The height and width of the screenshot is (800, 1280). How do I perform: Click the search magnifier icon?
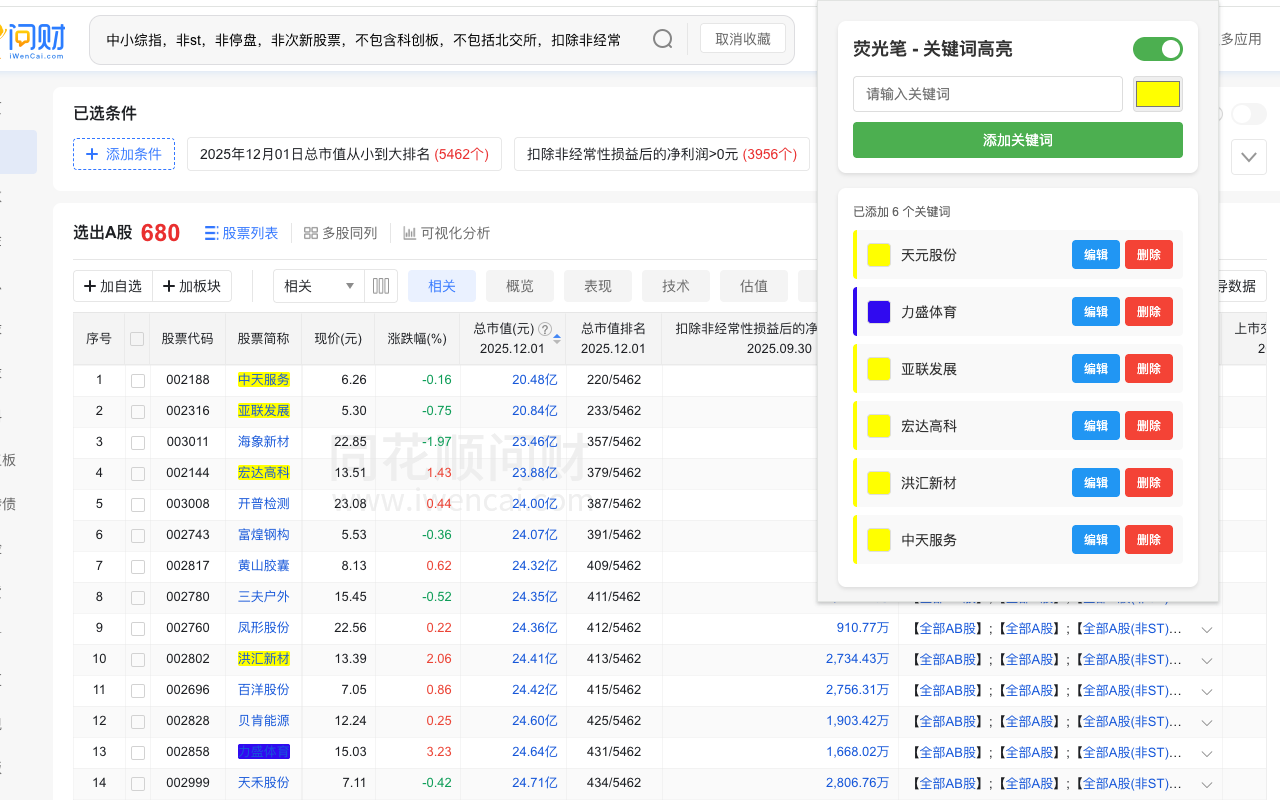[x=662, y=39]
